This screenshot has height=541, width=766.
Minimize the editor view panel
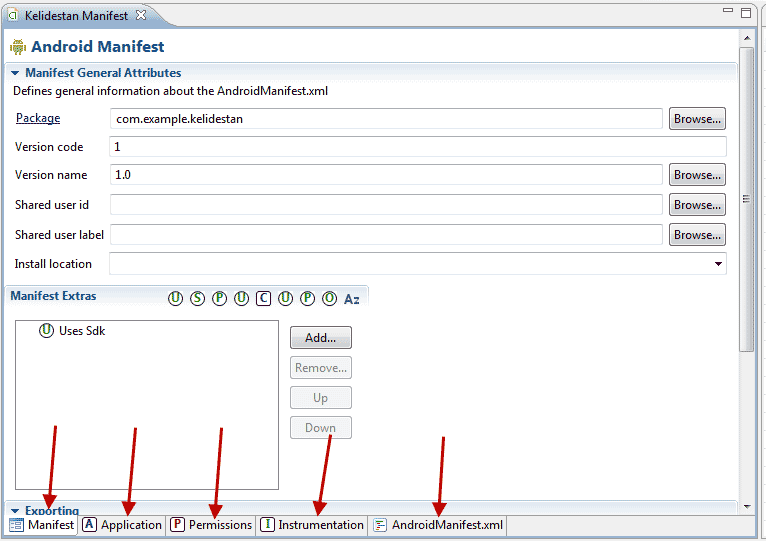728,10
